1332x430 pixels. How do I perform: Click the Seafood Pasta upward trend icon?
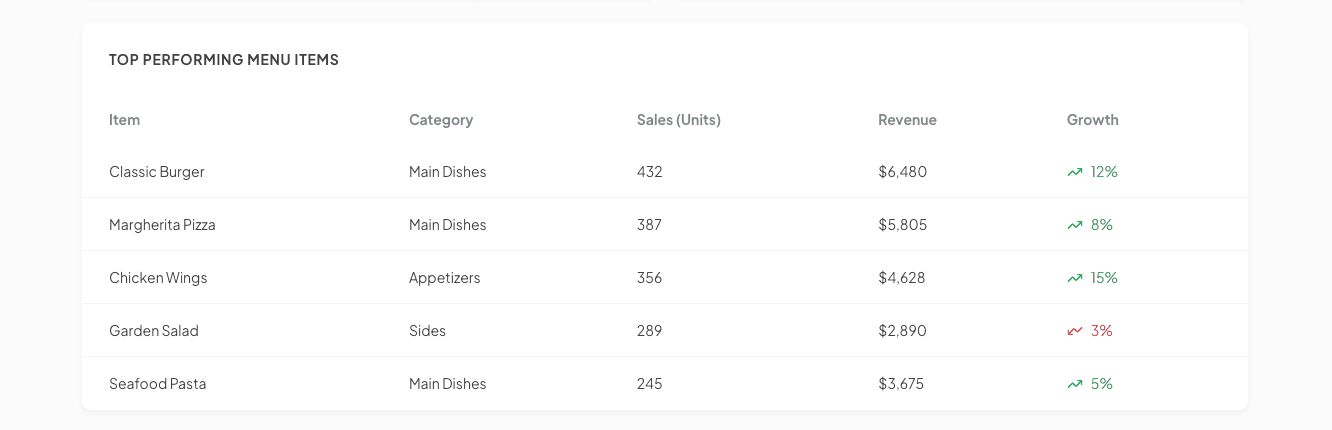click(x=1075, y=384)
